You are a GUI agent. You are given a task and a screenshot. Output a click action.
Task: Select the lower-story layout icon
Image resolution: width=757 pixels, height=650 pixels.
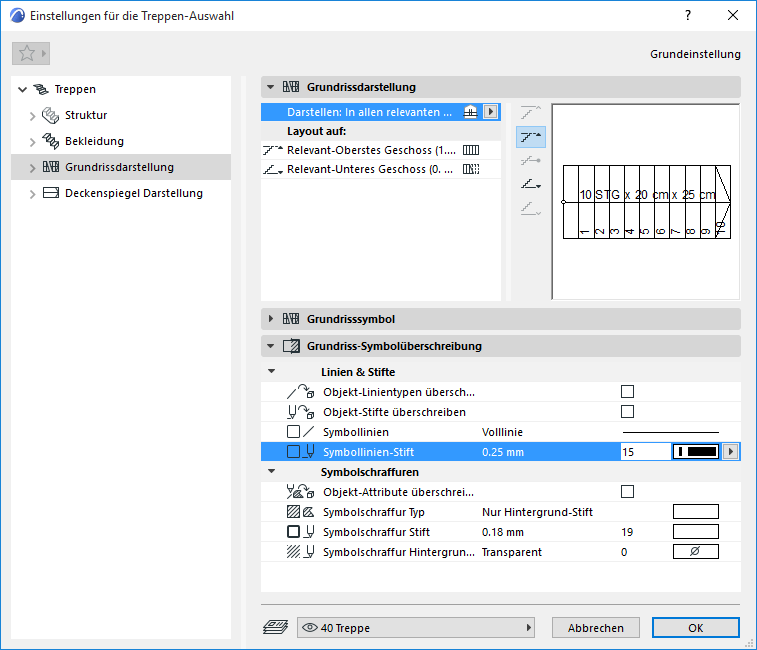click(531, 184)
